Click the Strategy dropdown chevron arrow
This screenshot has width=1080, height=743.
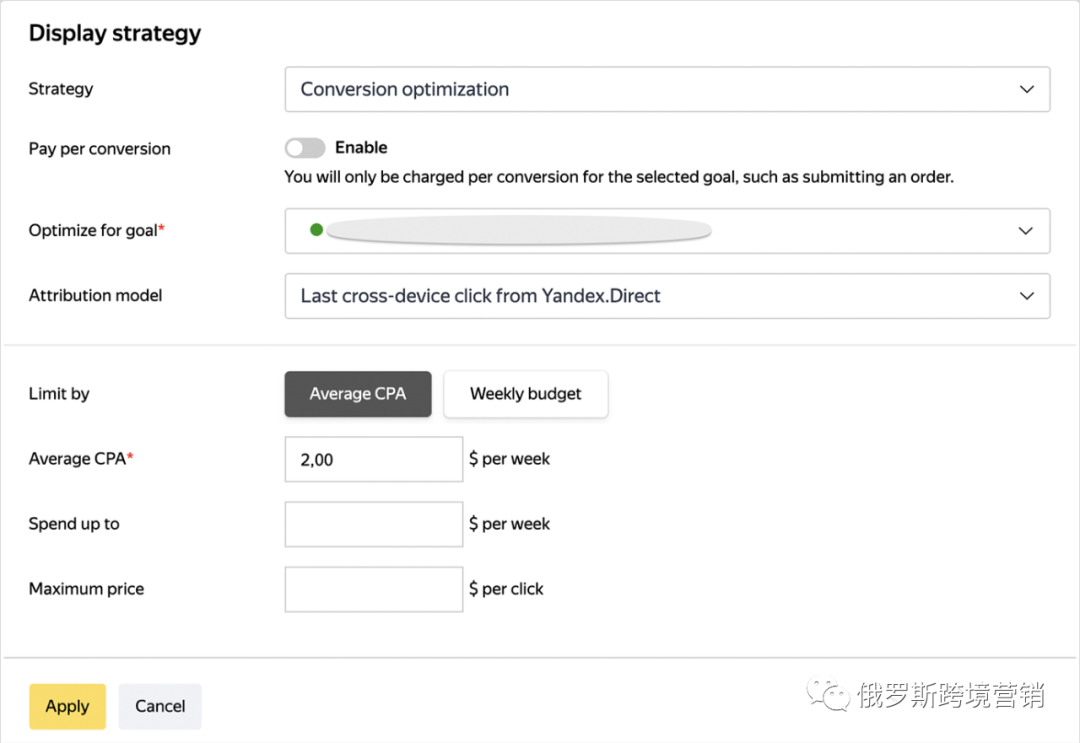coord(1026,89)
